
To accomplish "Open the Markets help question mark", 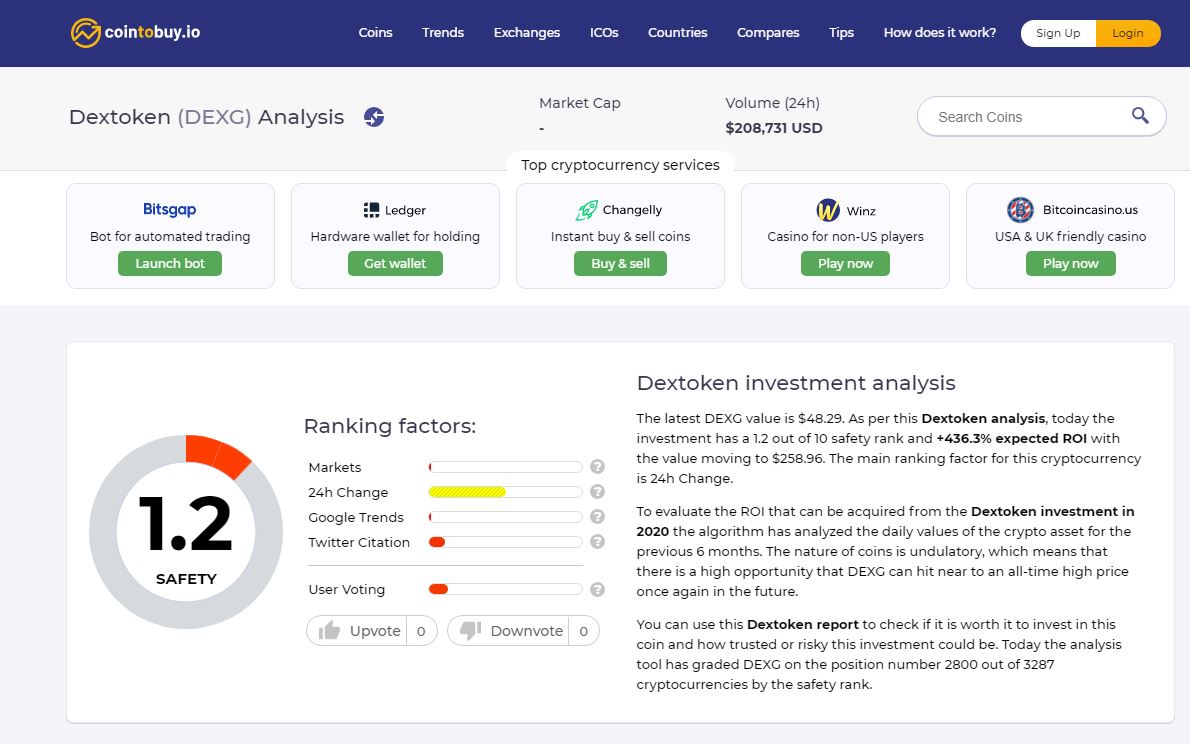I will point(597,466).
